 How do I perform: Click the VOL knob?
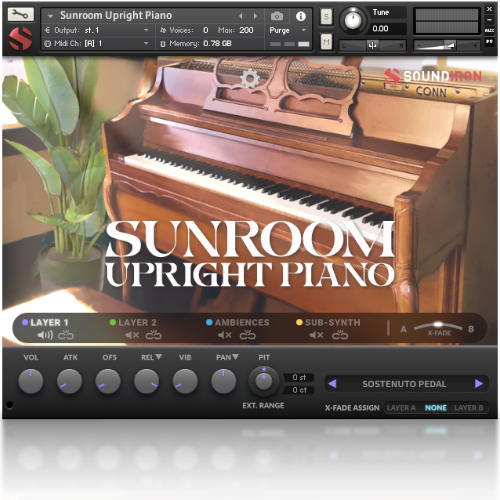pyautogui.click(x=31, y=381)
